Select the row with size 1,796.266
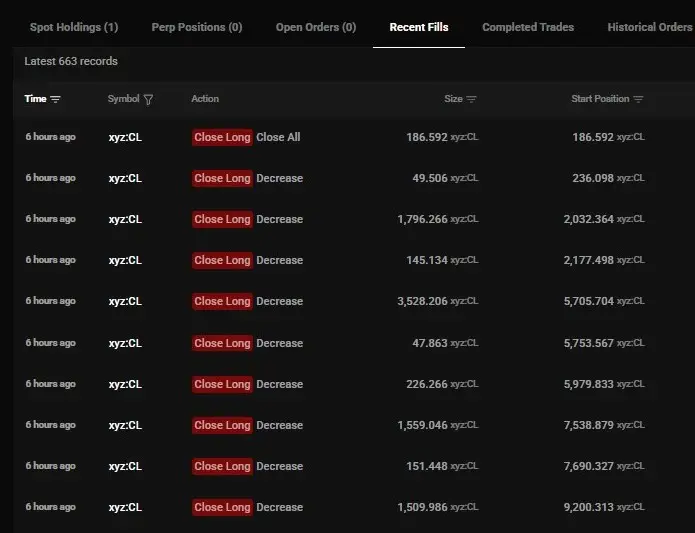 (354, 219)
